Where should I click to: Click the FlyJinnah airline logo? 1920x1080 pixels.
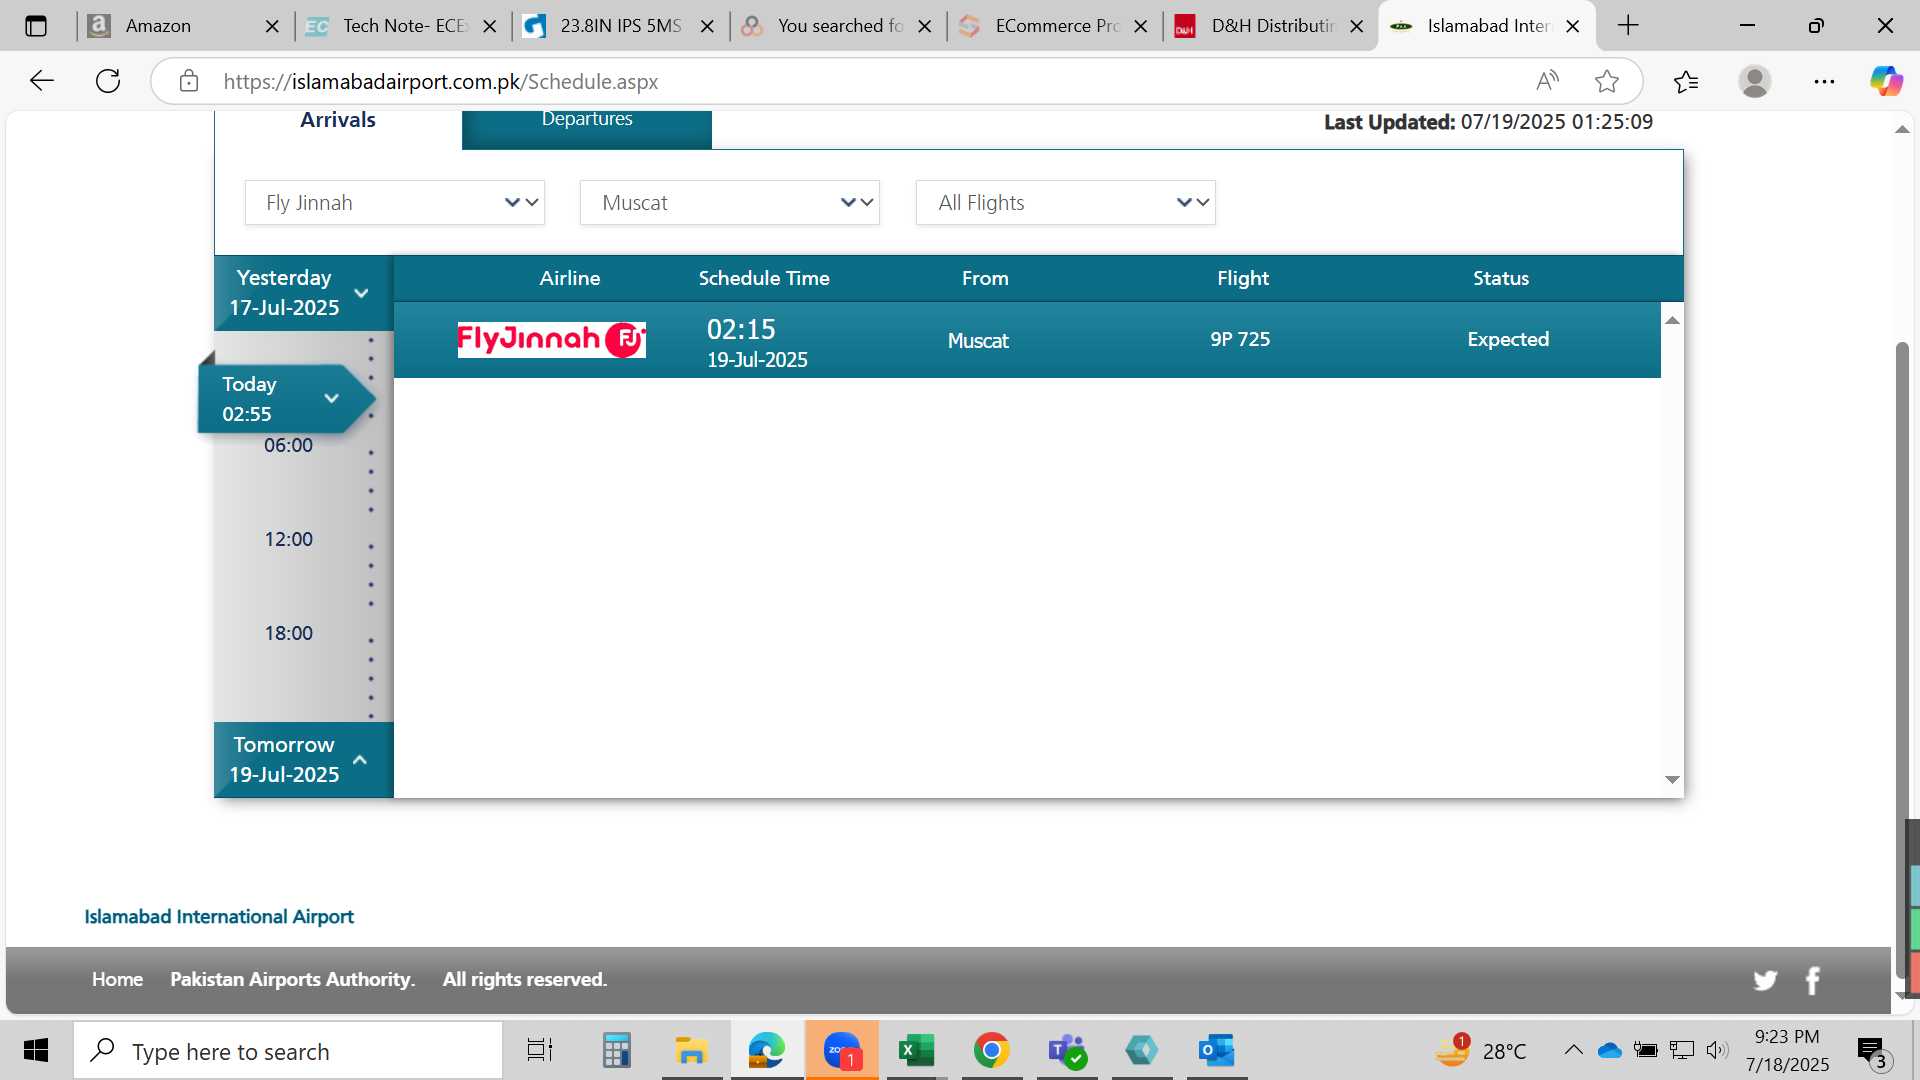(551, 340)
